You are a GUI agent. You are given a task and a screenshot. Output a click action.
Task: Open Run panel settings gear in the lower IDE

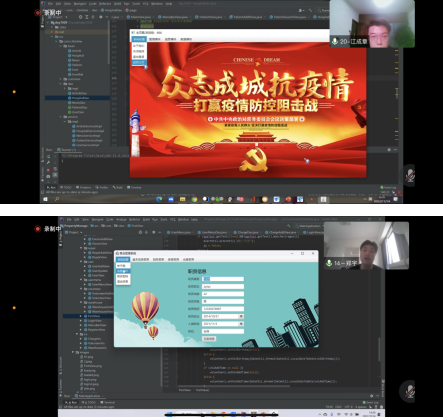point(372,396)
